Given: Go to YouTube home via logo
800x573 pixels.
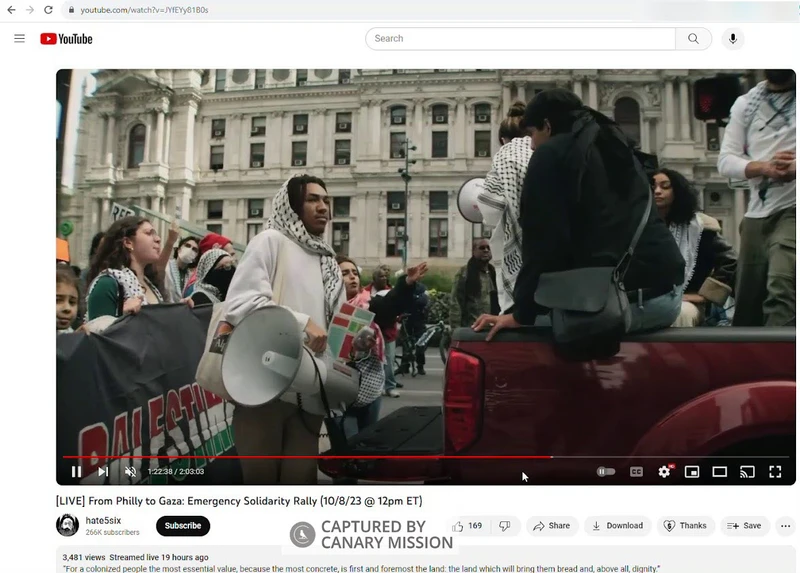Looking at the screenshot, I should [x=66, y=39].
